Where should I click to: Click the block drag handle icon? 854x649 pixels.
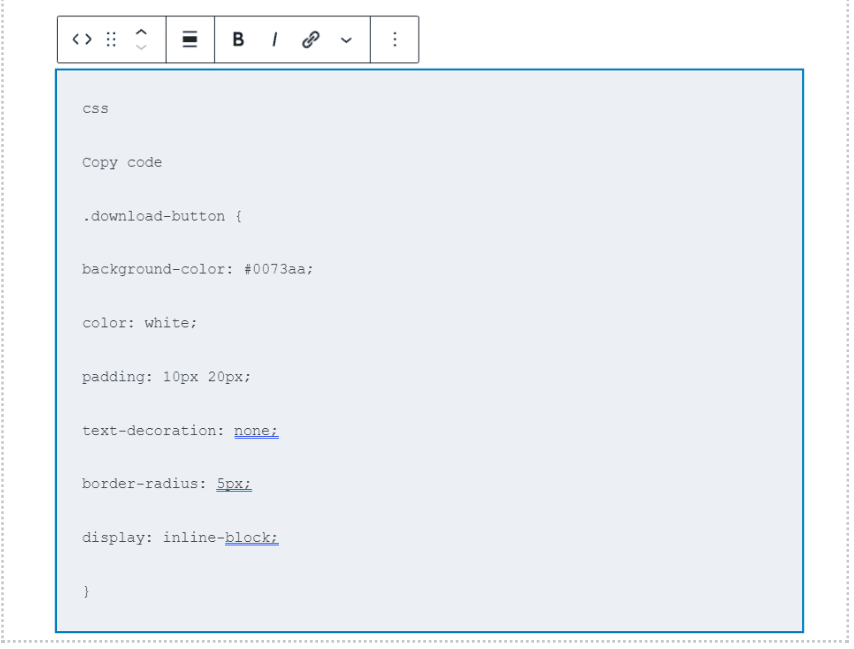coord(111,39)
